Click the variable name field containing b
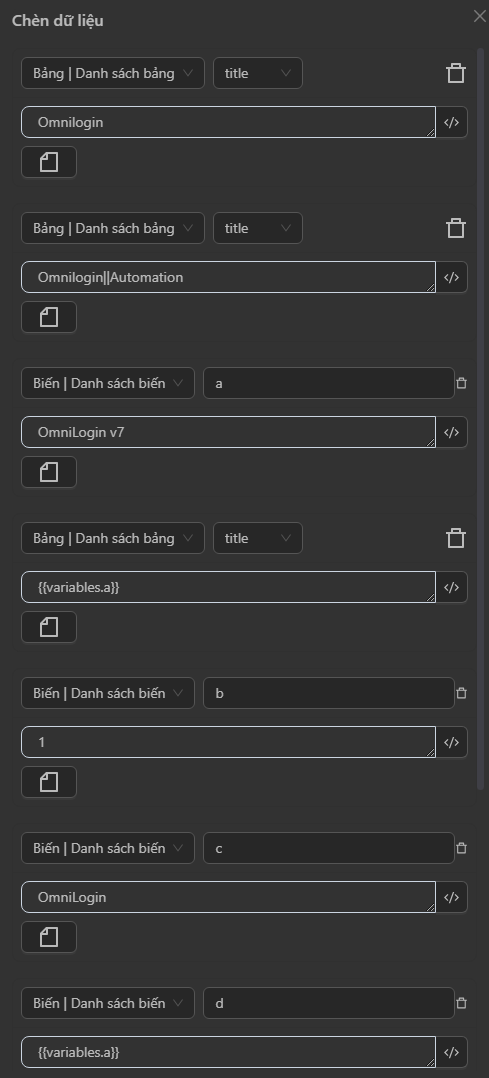Screen dimensions: 489x1078 pyautogui.click(x=329, y=693)
